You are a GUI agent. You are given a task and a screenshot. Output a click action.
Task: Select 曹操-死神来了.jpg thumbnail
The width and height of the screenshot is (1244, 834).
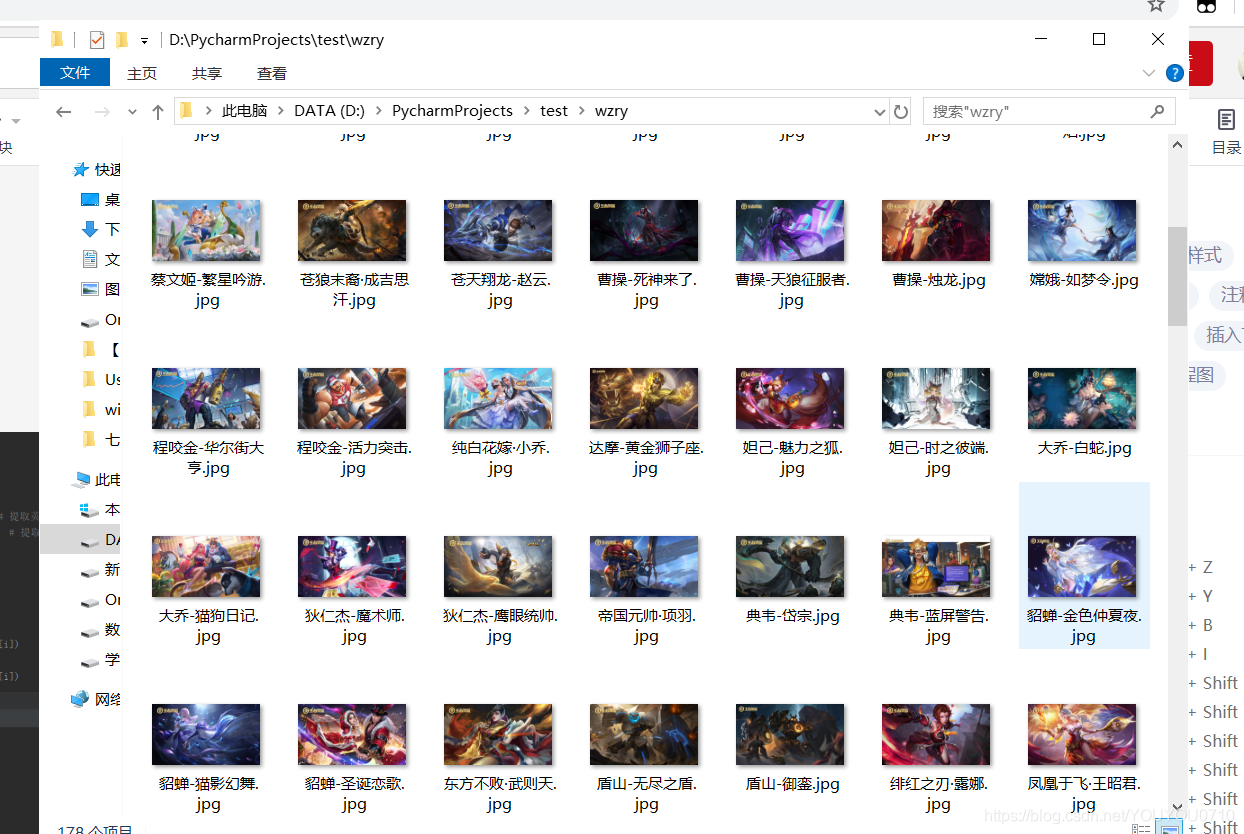(644, 231)
